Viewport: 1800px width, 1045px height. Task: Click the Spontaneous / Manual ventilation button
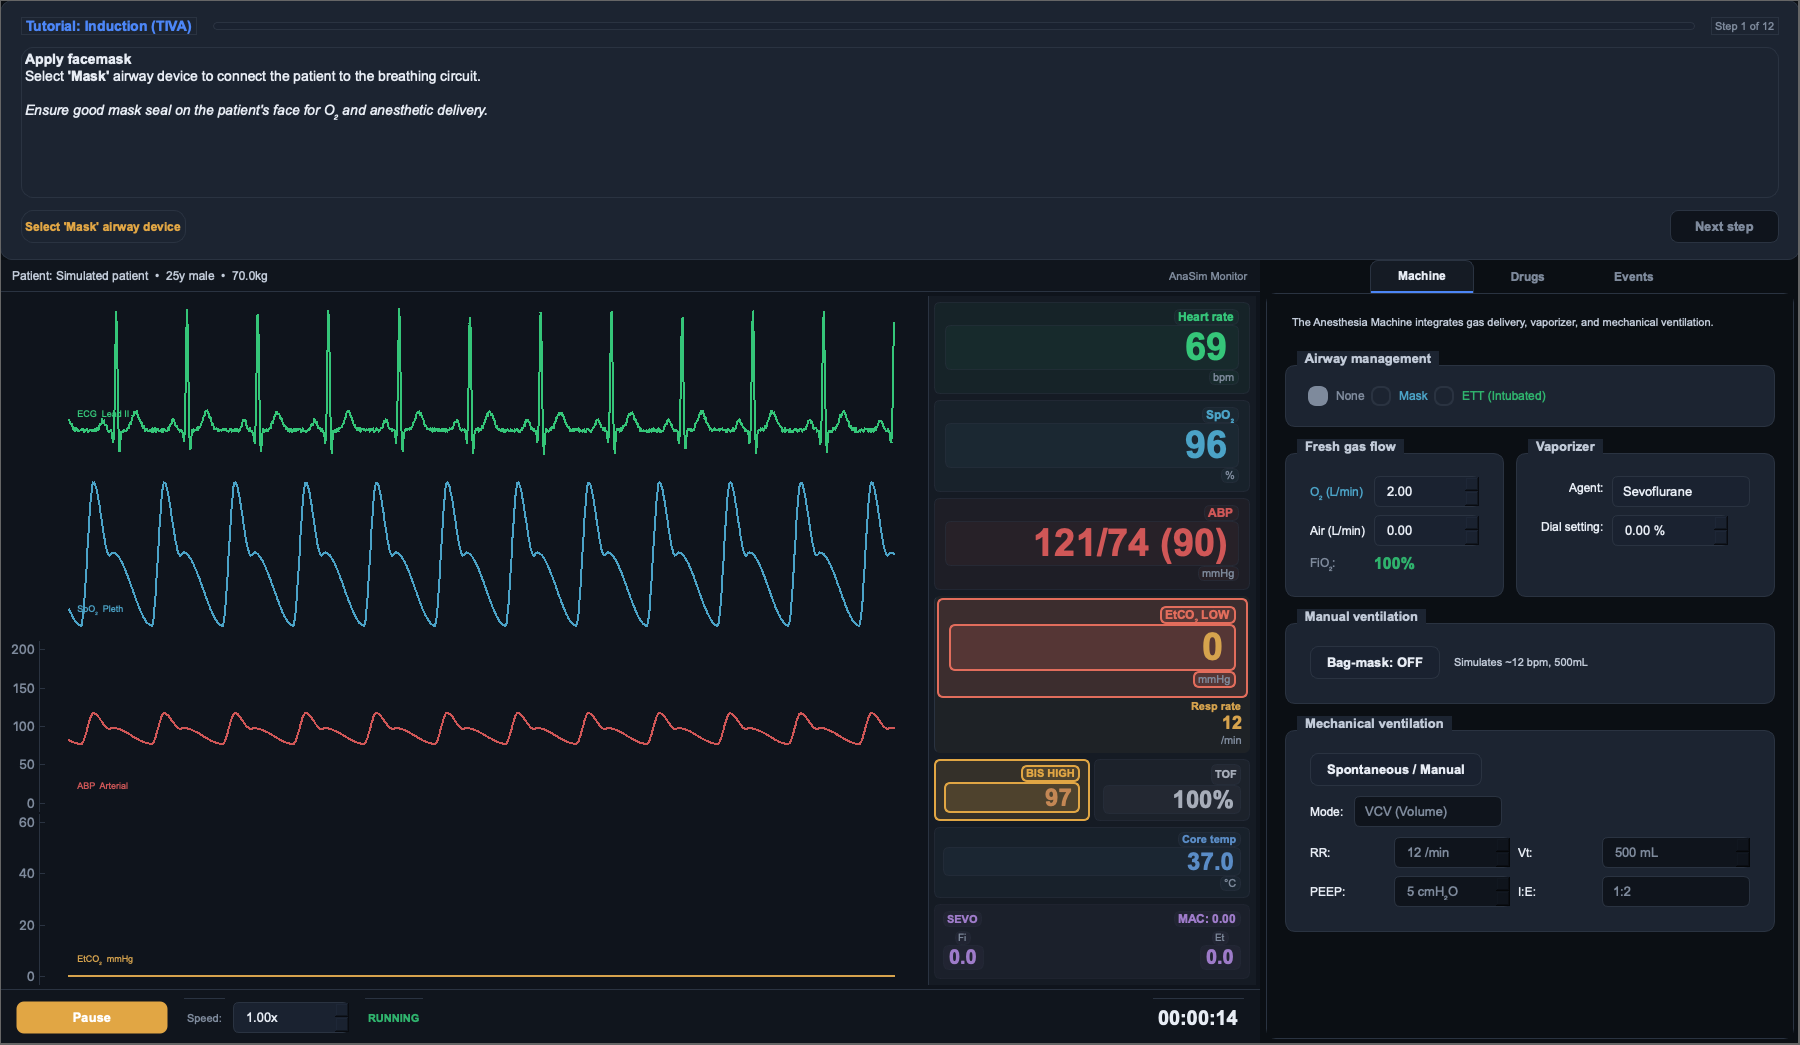coord(1395,769)
